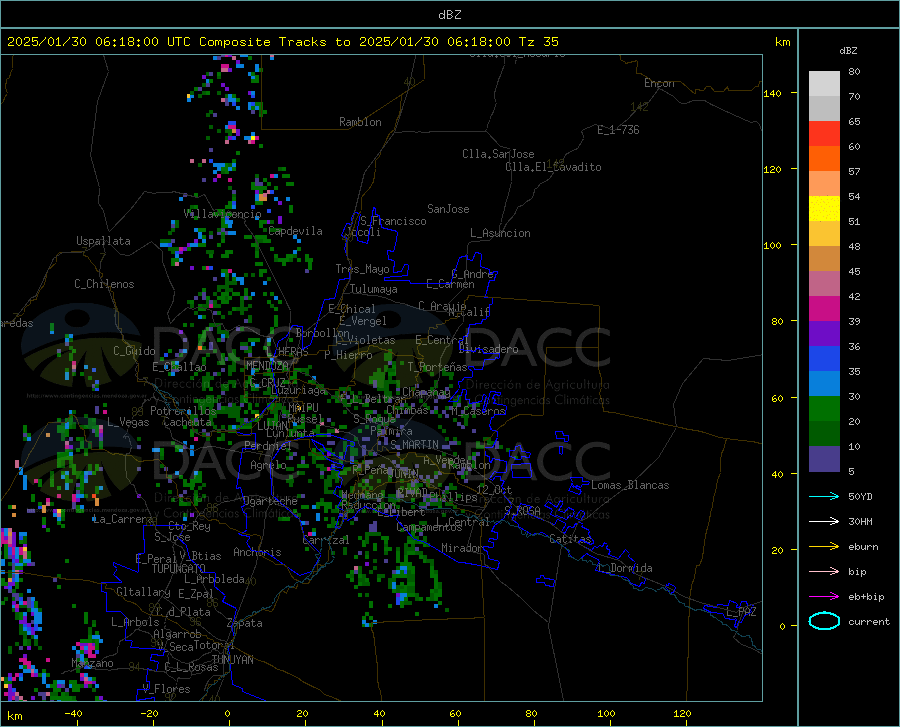The height and width of the screenshot is (727, 900).
Task: Click the 120 km tick on the horizontal axis
Action: pos(682,713)
